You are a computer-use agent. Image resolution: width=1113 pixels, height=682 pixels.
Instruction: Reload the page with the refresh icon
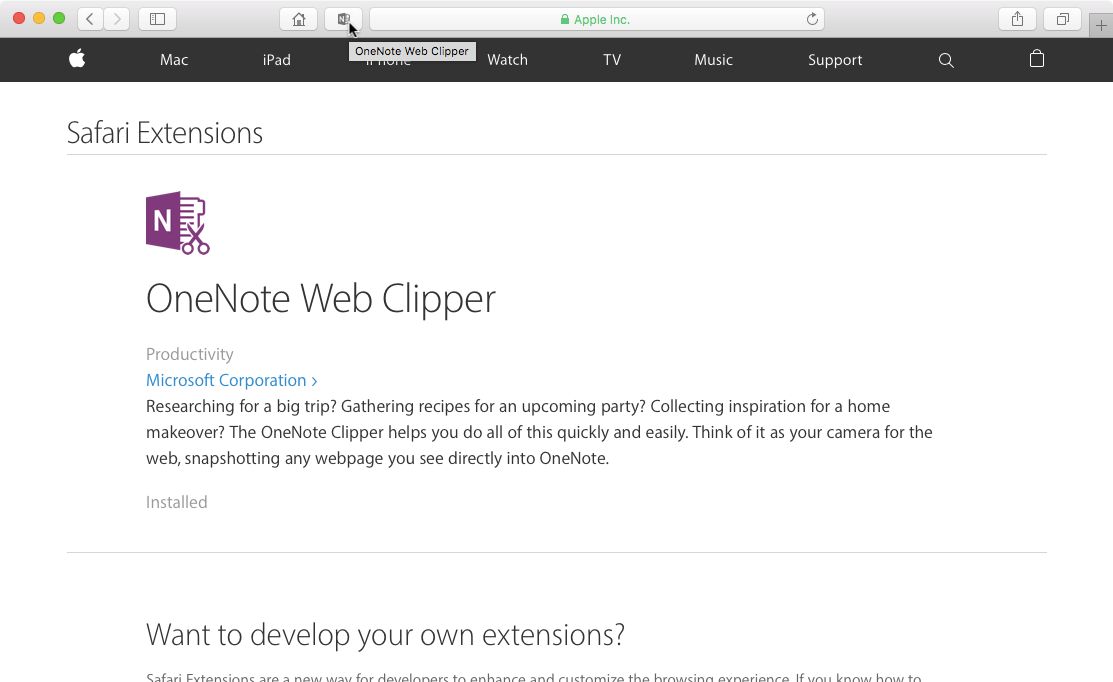point(812,19)
